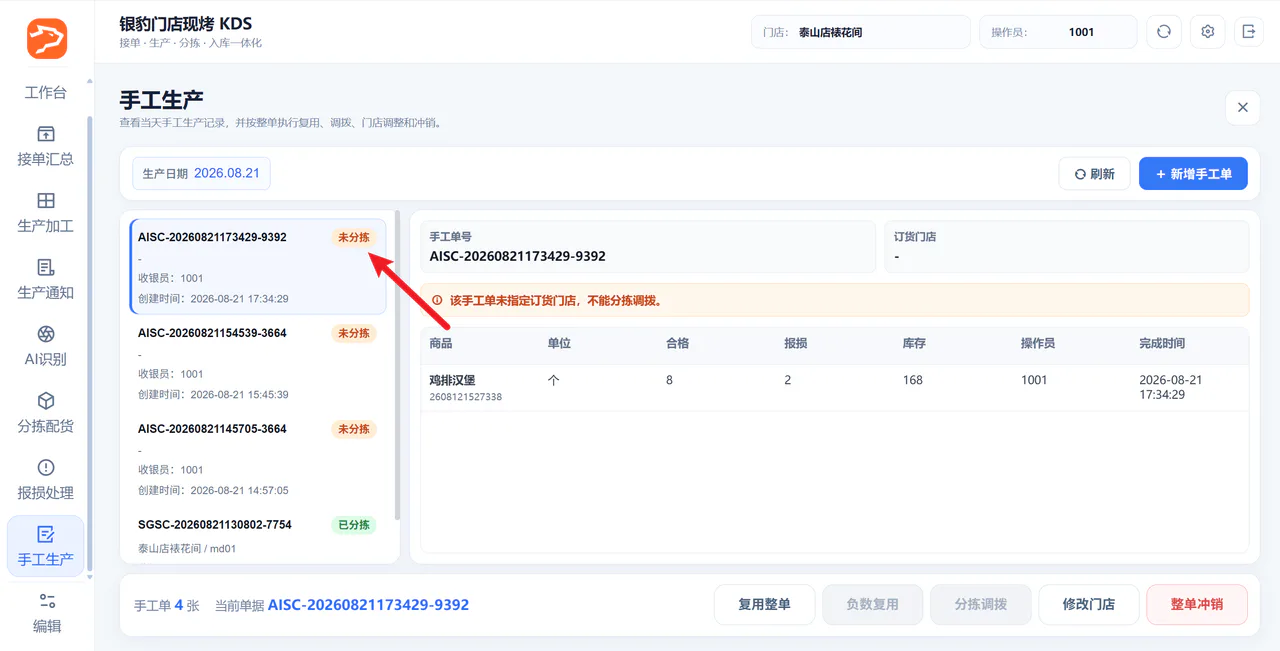Click the current order number in the footer
Viewport: 1280px width, 651px height.
pos(368,605)
